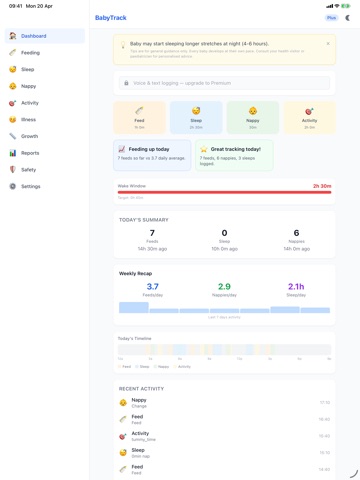Click the Nappy icon in recent activity
This screenshot has height=480, width=360.
123,403
